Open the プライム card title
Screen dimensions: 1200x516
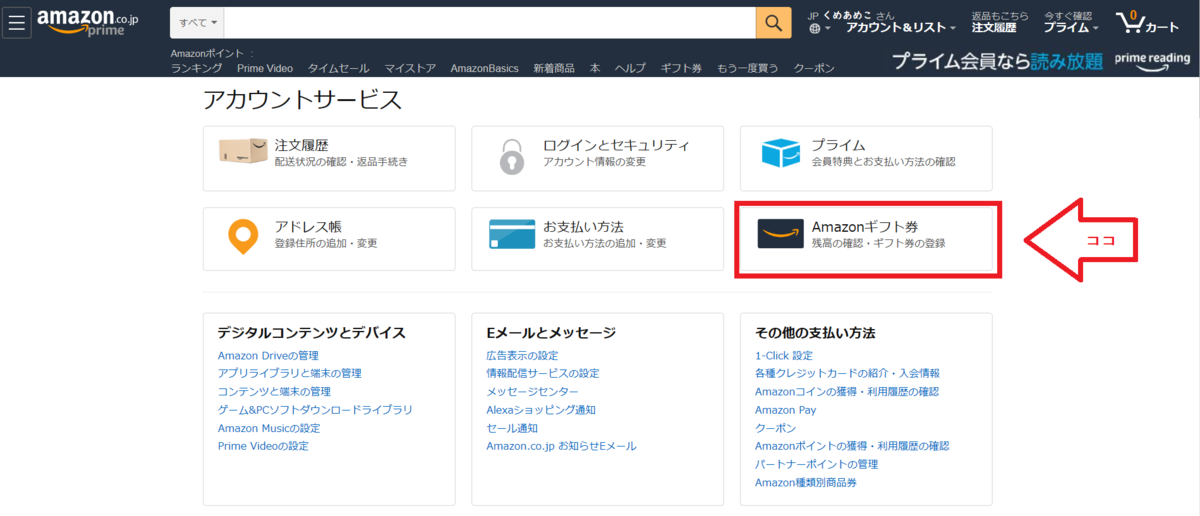[838, 144]
